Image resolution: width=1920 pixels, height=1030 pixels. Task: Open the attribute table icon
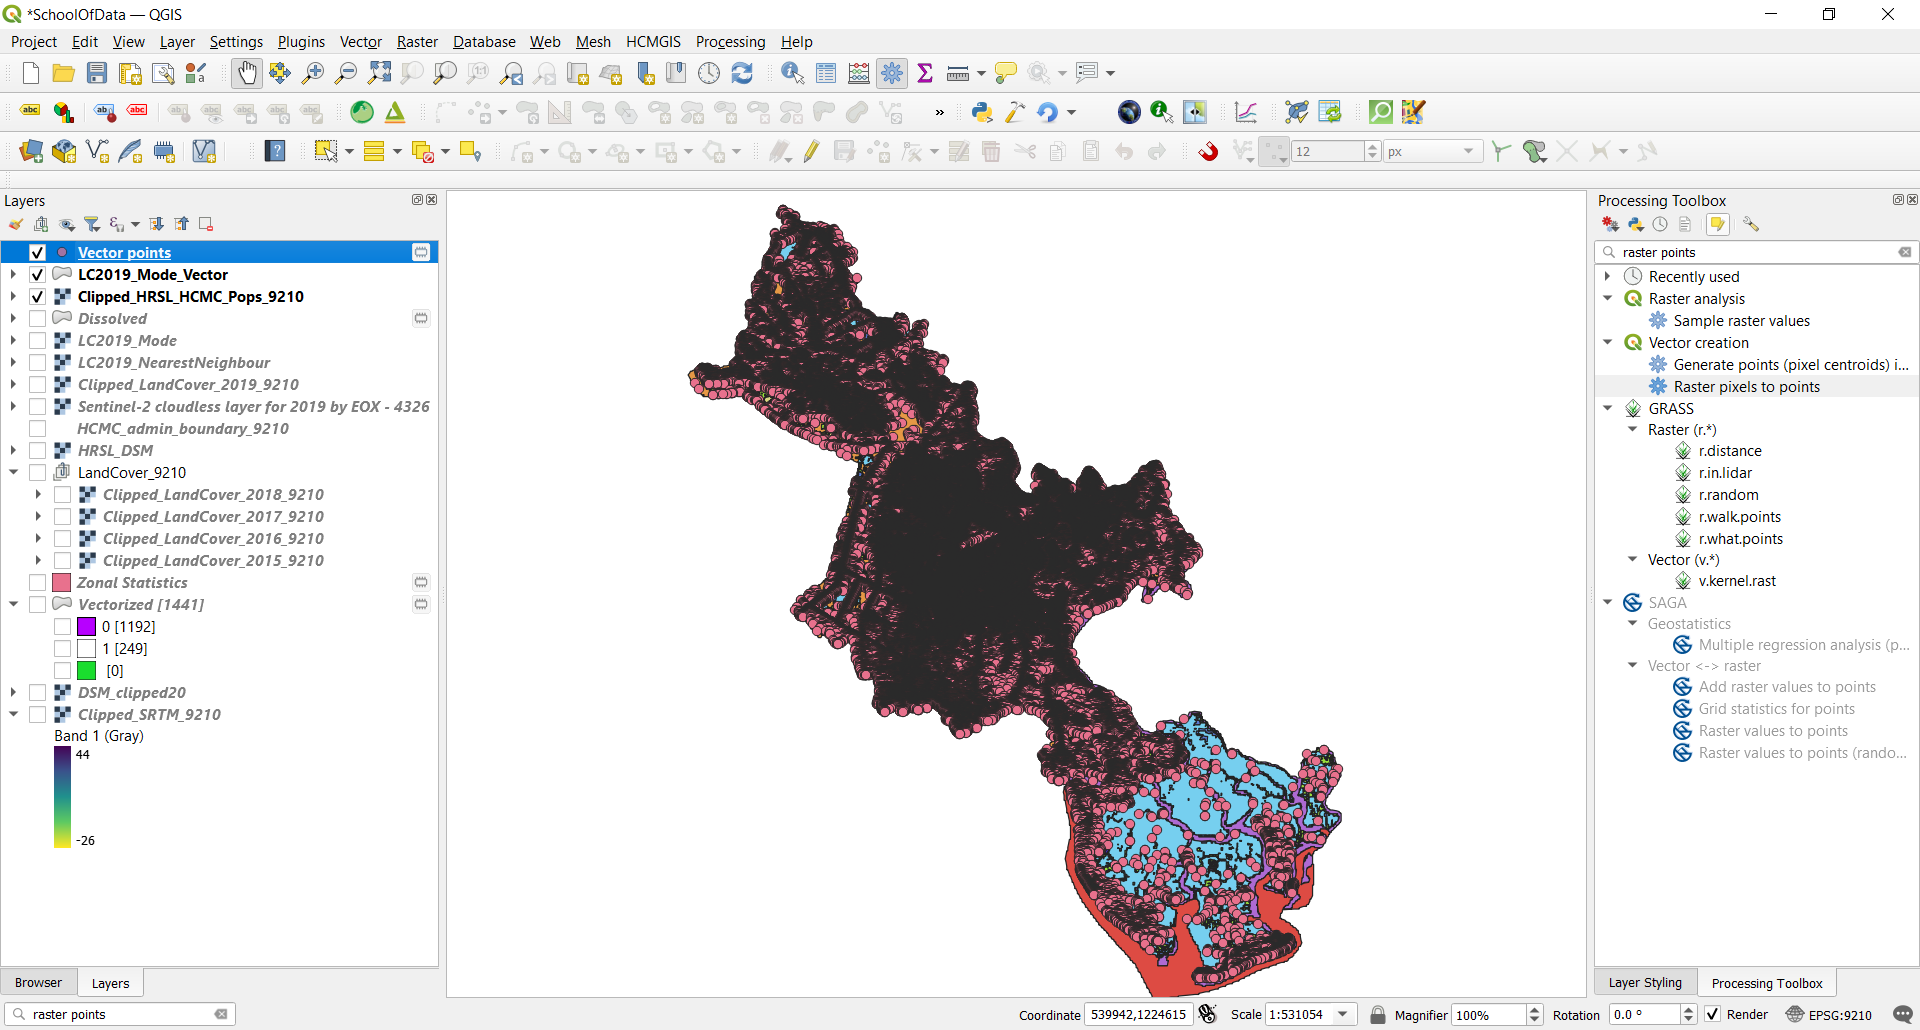tap(826, 73)
